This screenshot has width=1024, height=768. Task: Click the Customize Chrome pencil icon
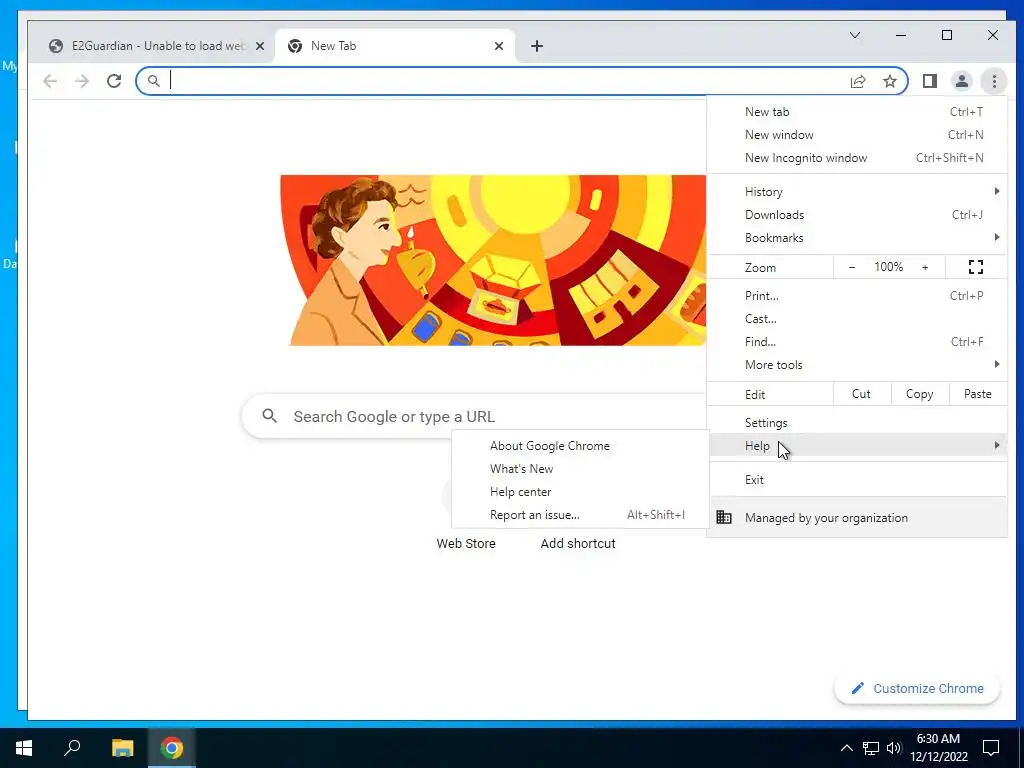tap(857, 688)
